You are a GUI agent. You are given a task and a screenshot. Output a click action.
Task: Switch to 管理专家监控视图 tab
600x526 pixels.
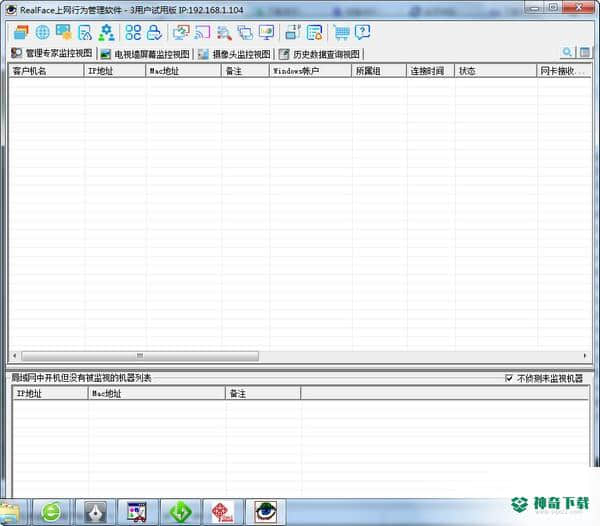pos(52,53)
